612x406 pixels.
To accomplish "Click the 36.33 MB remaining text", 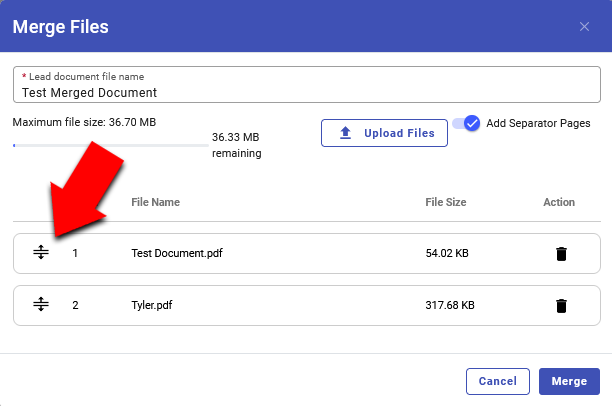I will pyautogui.click(x=237, y=145).
